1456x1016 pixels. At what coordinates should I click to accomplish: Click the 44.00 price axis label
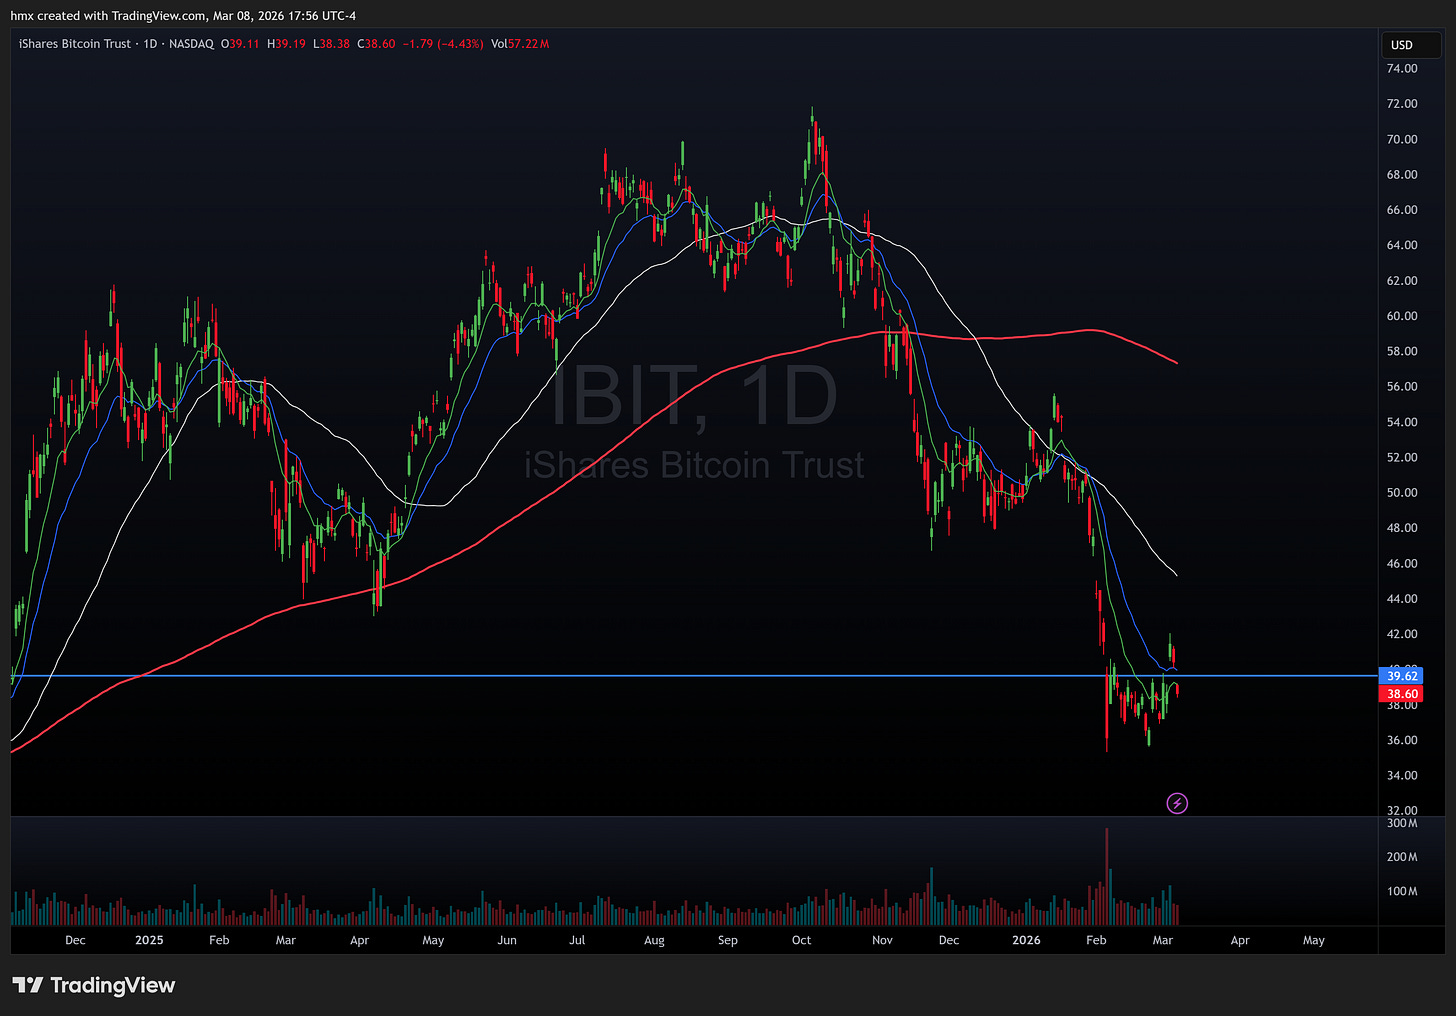pos(1401,599)
